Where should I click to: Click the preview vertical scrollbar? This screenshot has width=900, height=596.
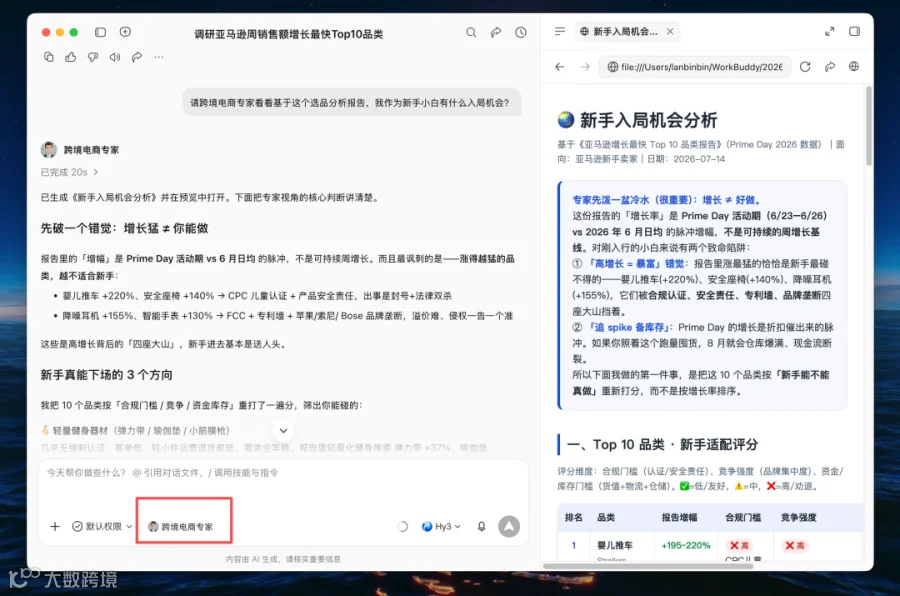point(868,126)
